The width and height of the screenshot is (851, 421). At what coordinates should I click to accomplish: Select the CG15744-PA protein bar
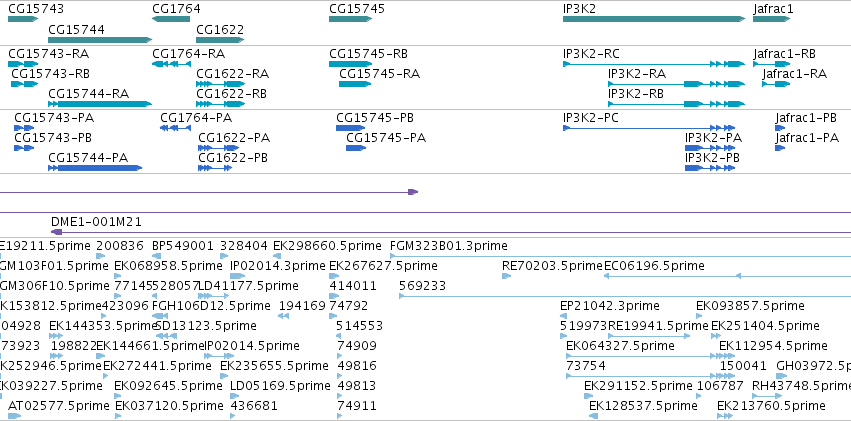(95, 168)
